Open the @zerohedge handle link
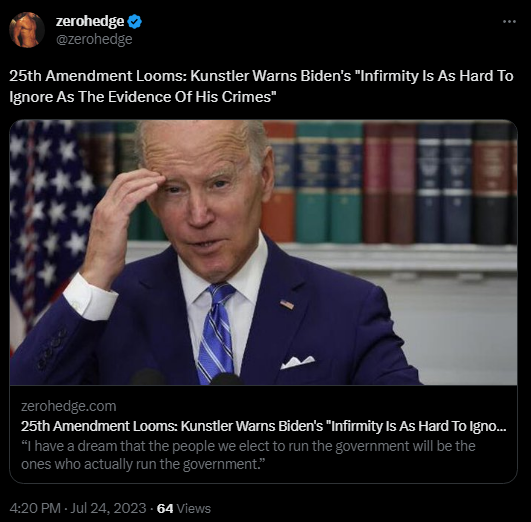The height and width of the screenshot is (522, 531). pyautogui.click(x=94, y=39)
